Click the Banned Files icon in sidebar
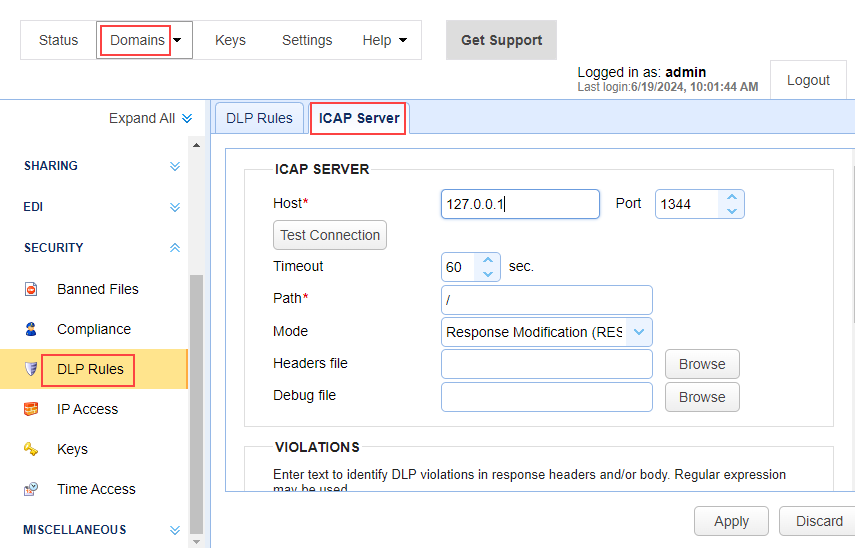This screenshot has width=855, height=548. pyautogui.click(x=31, y=289)
